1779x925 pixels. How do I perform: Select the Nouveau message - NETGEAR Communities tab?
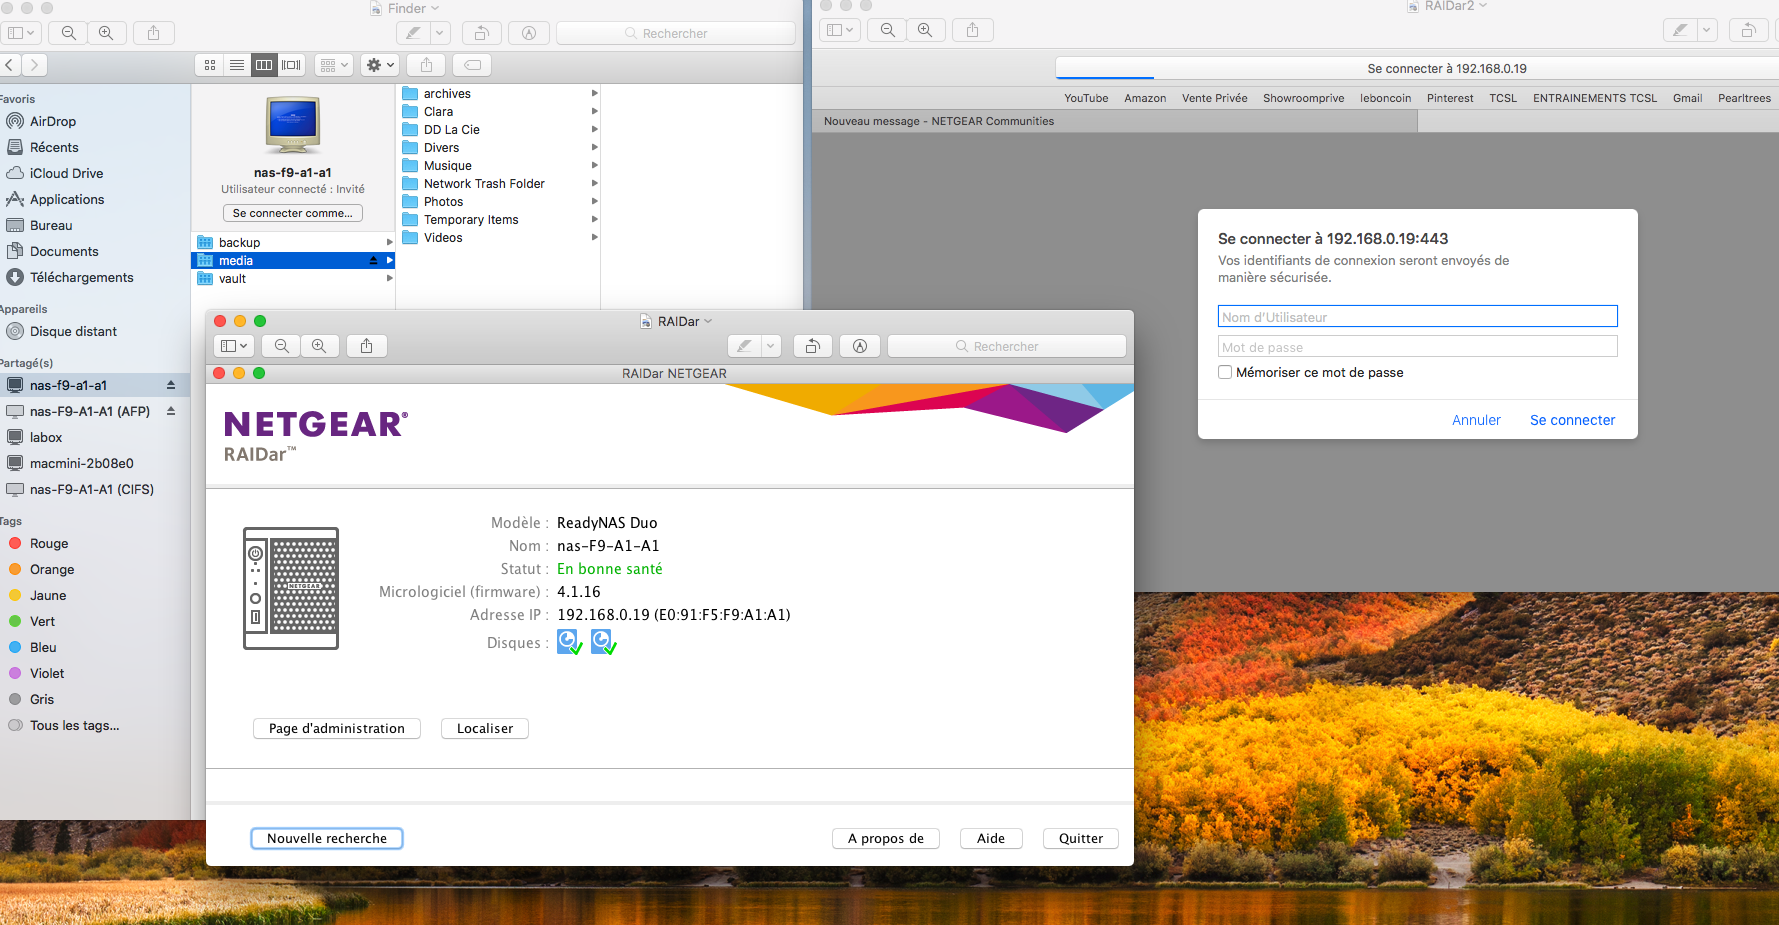tap(1115, 121)
